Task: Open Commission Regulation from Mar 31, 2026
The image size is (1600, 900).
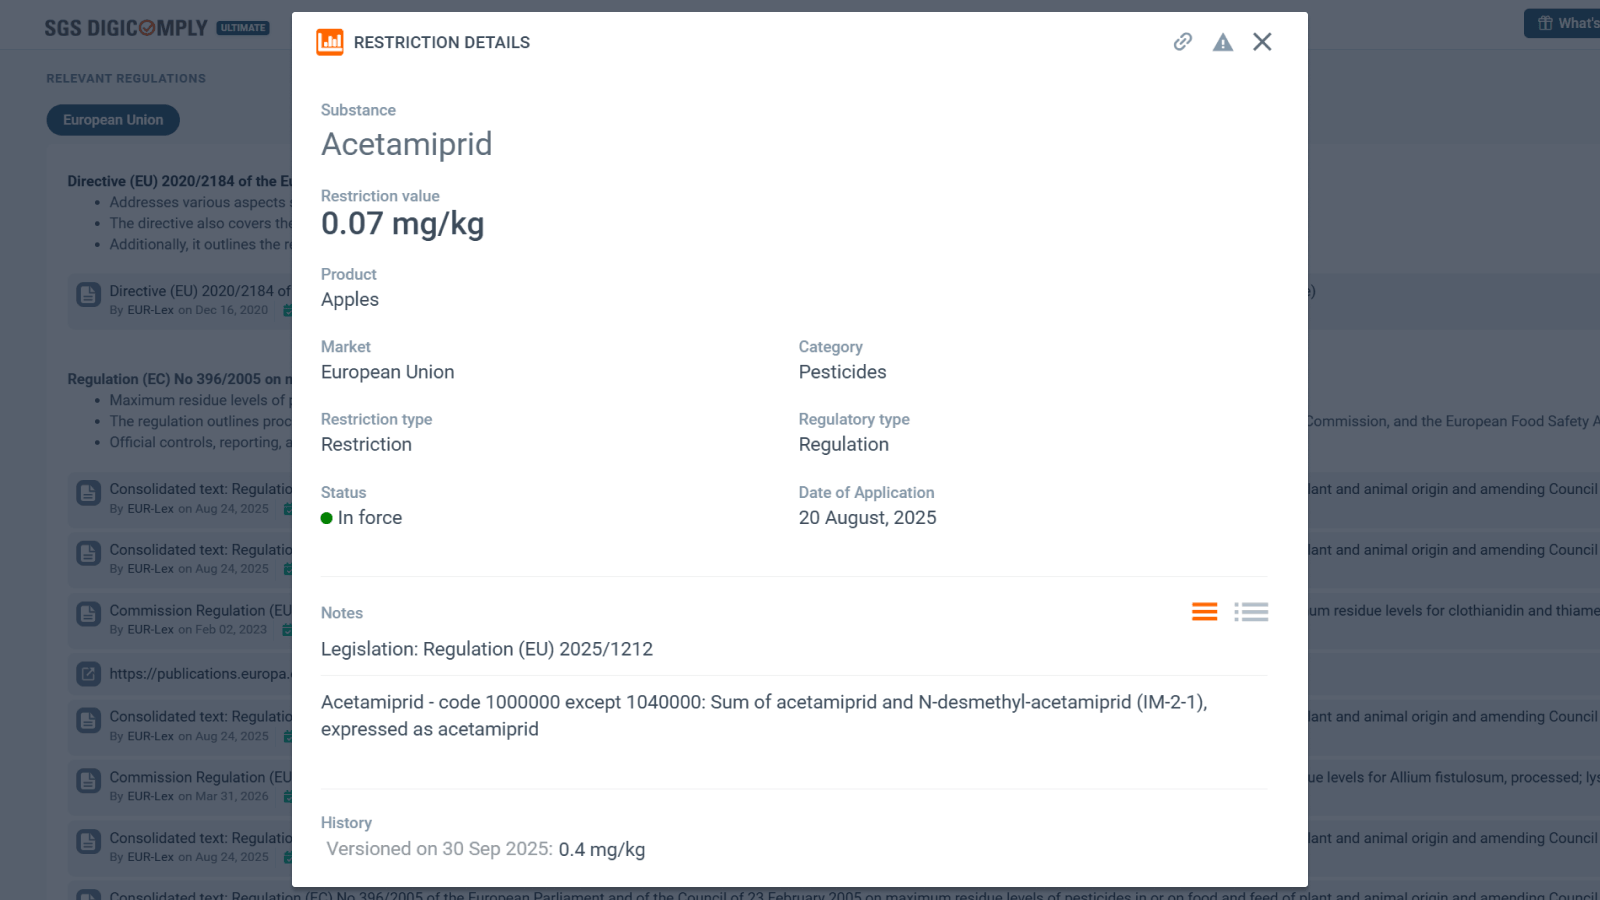Action: click(x=200, y=778)
